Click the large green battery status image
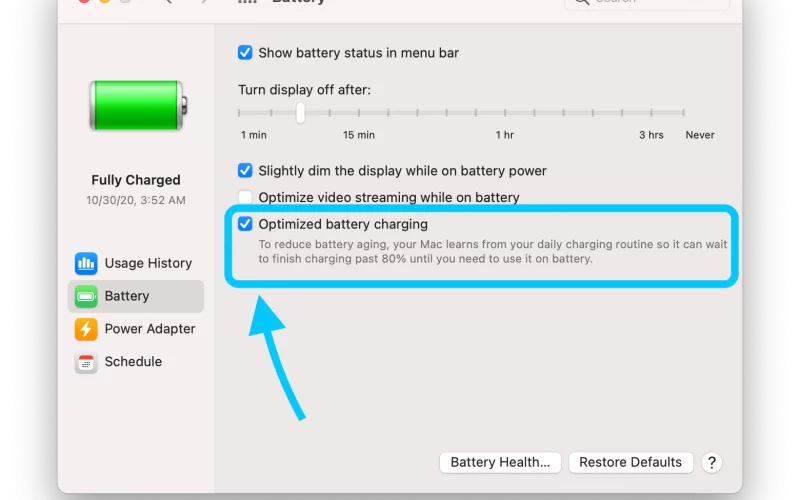 [138, 106]
